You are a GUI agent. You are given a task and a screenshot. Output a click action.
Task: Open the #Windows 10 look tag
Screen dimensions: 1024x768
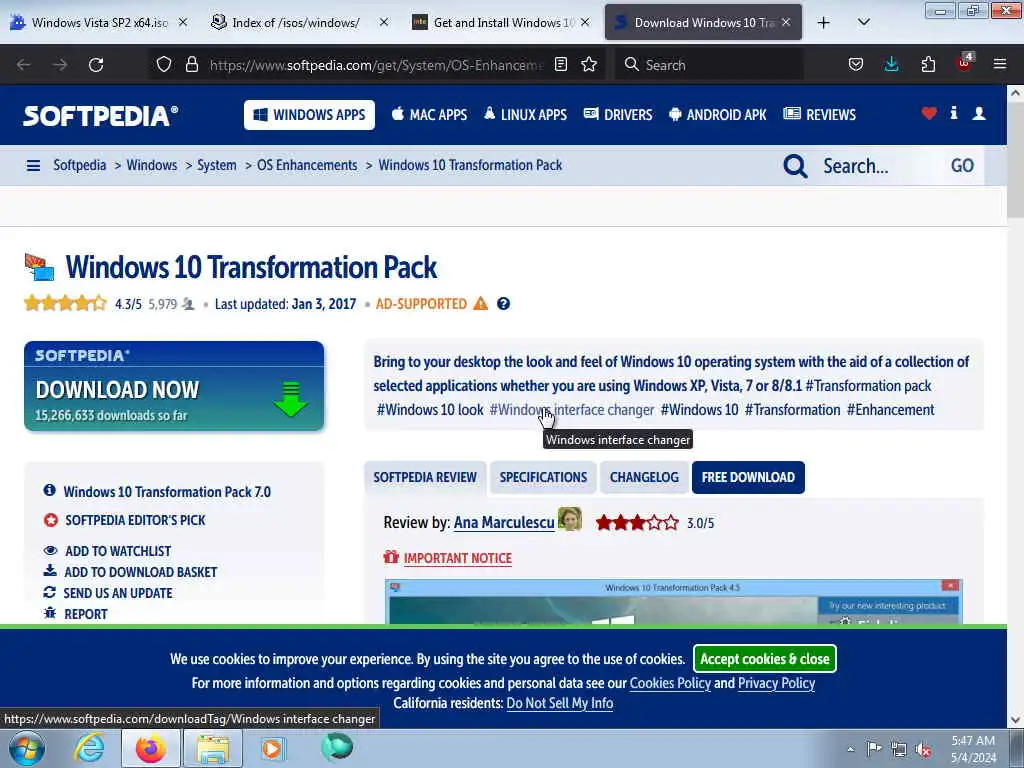[430, 410]
